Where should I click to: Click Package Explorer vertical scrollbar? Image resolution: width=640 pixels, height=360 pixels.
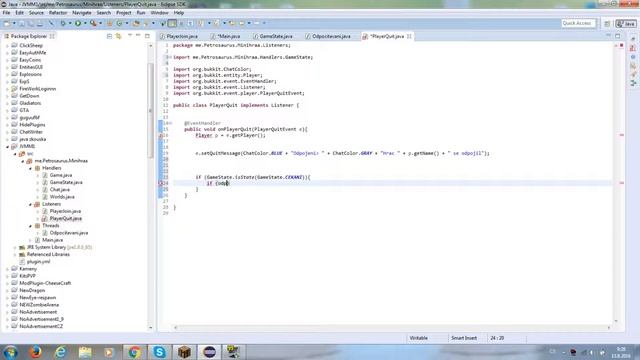pyautogui.click(x=151, y=110)
